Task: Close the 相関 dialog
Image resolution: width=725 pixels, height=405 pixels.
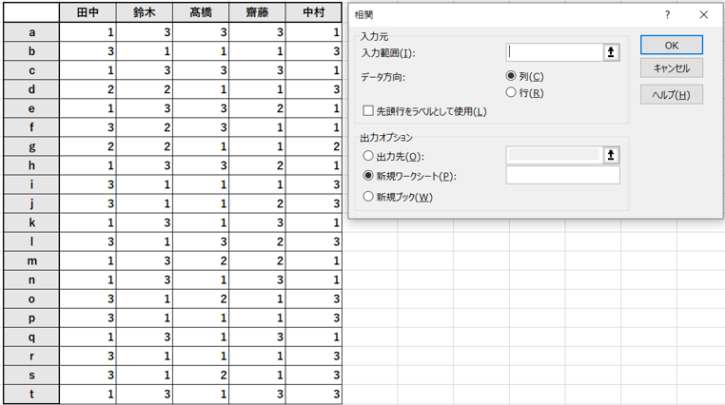Action: coord(703,15)
